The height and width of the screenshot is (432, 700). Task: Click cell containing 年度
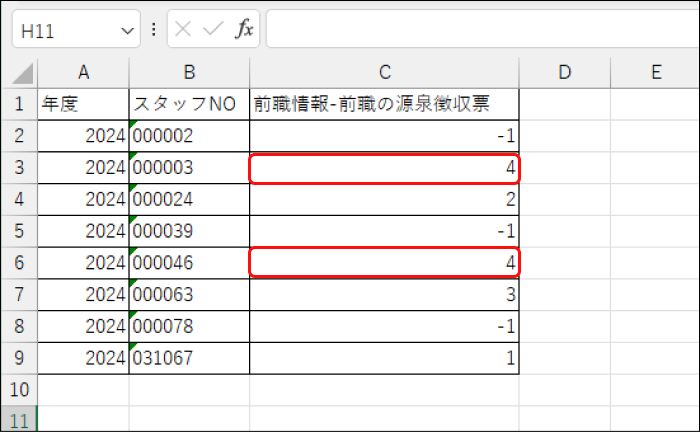83,104
